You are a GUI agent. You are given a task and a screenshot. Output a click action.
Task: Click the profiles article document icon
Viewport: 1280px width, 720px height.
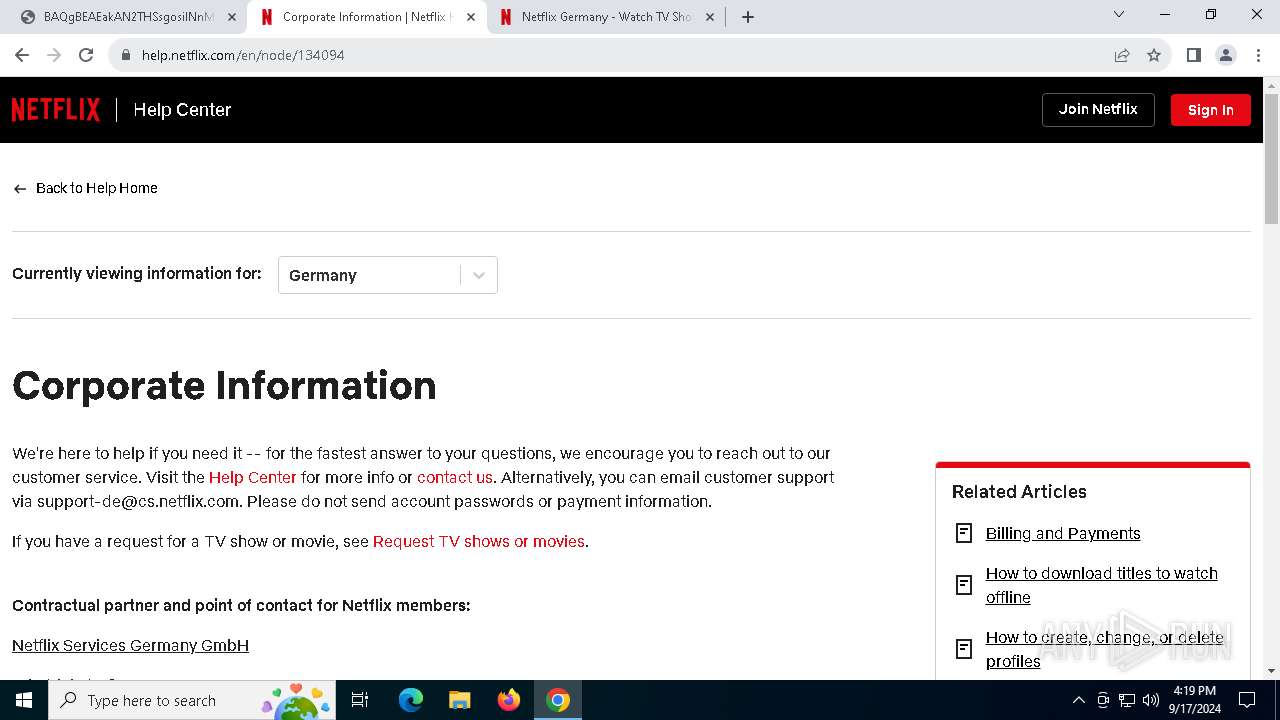tap(964, 649)
